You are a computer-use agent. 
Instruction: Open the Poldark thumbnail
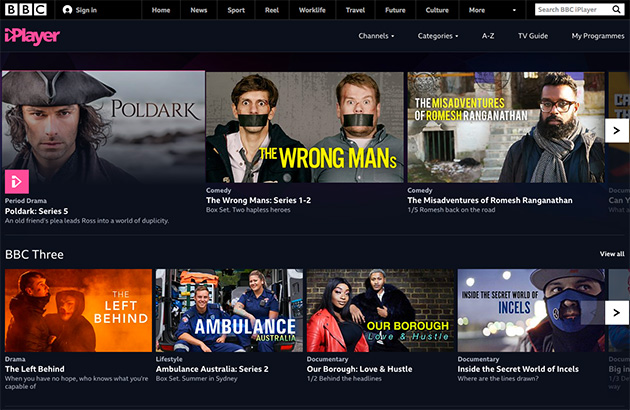click(x=103, y=127)
